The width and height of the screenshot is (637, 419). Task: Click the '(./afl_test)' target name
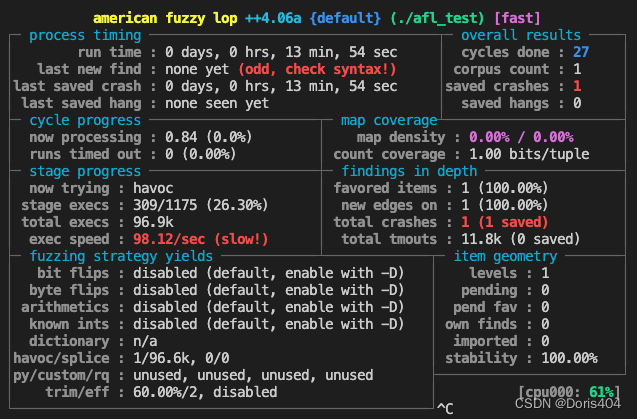(437, 19)
